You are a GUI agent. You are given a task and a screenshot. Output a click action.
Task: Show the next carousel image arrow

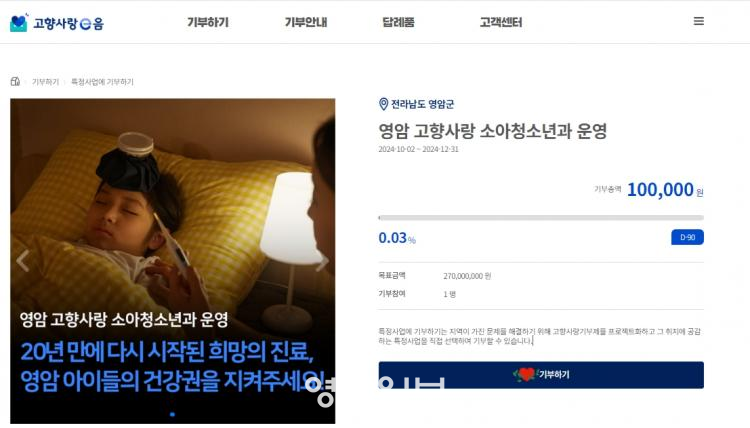pyautogui.click(x=322, y=261)
